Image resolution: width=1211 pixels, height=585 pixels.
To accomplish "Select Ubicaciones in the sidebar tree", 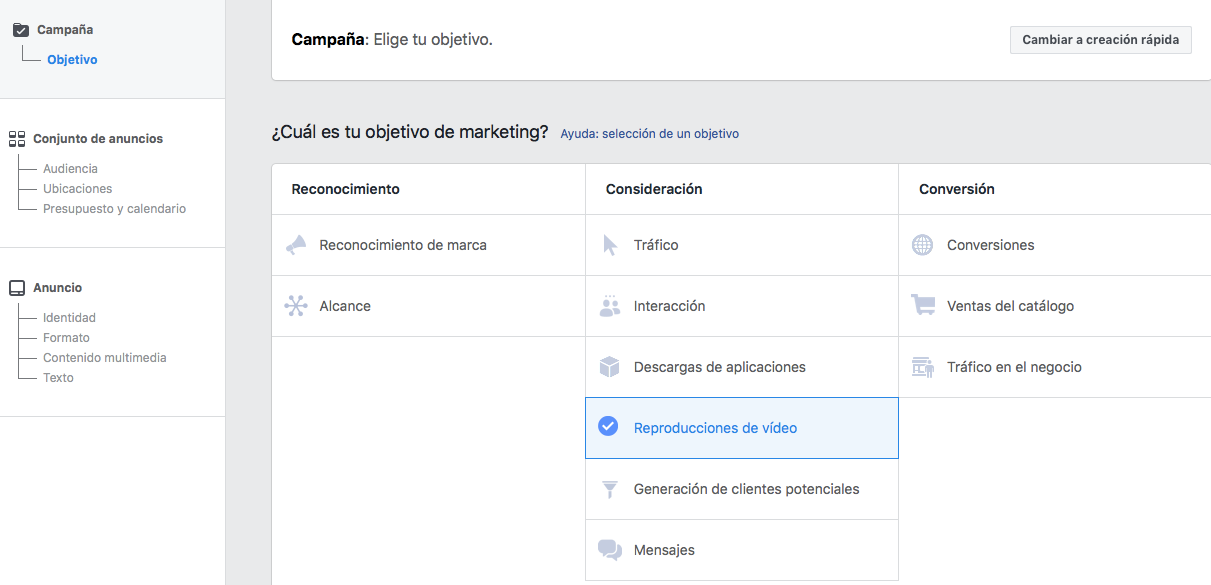I will pyautogui.click(x=77, y=189).
